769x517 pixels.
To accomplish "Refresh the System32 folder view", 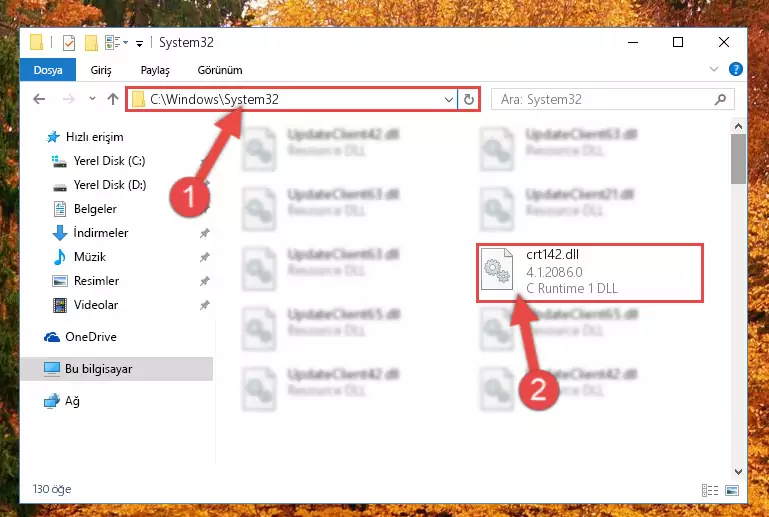I will 469,100.
